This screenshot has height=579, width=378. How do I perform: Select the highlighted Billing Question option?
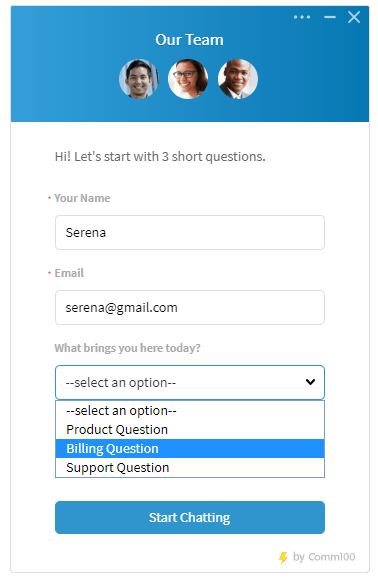pyautogui.click(x=190, y=449)
